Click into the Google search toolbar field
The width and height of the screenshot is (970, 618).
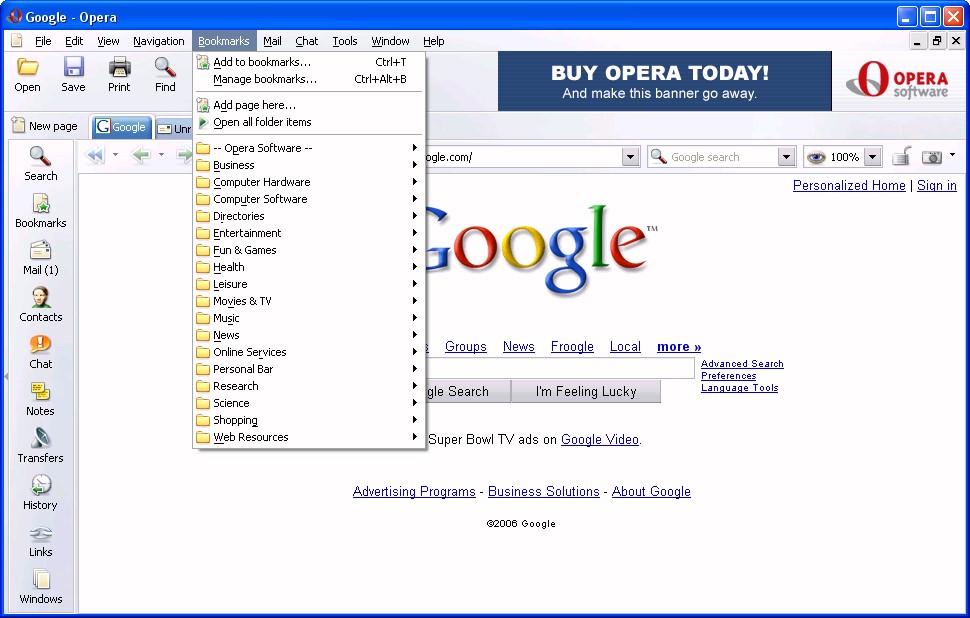pyautogui.click(x=721, y=157)
